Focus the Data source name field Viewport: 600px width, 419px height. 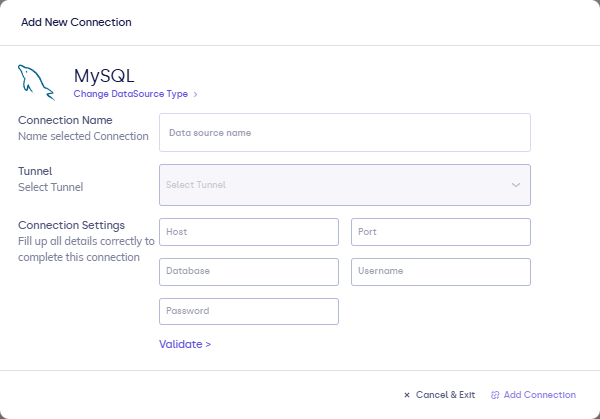coord(345,132)
